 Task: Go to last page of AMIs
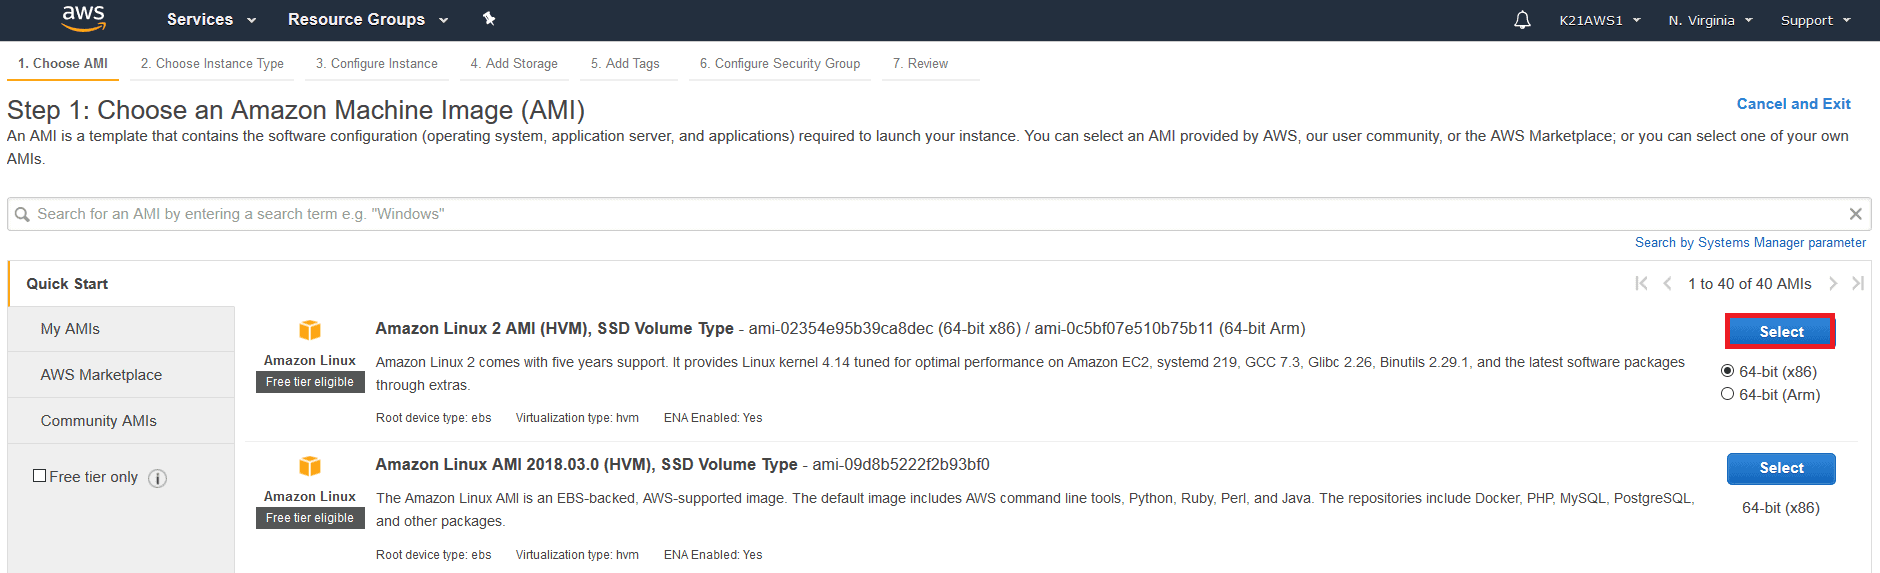[x=1858, y=284]
